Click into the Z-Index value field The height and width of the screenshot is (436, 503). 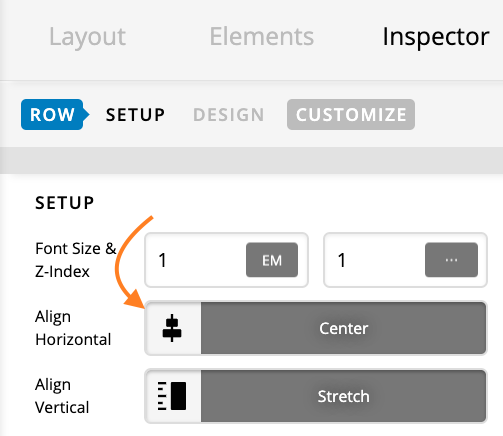pos(374,260)
